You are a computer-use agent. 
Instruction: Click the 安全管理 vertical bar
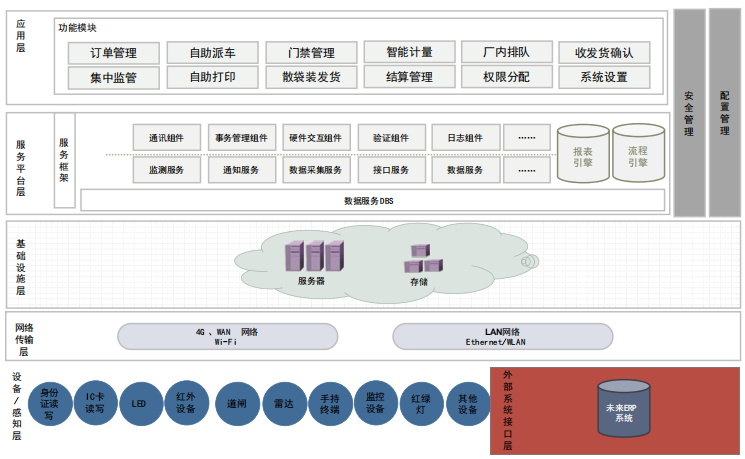tap(689, 112)
